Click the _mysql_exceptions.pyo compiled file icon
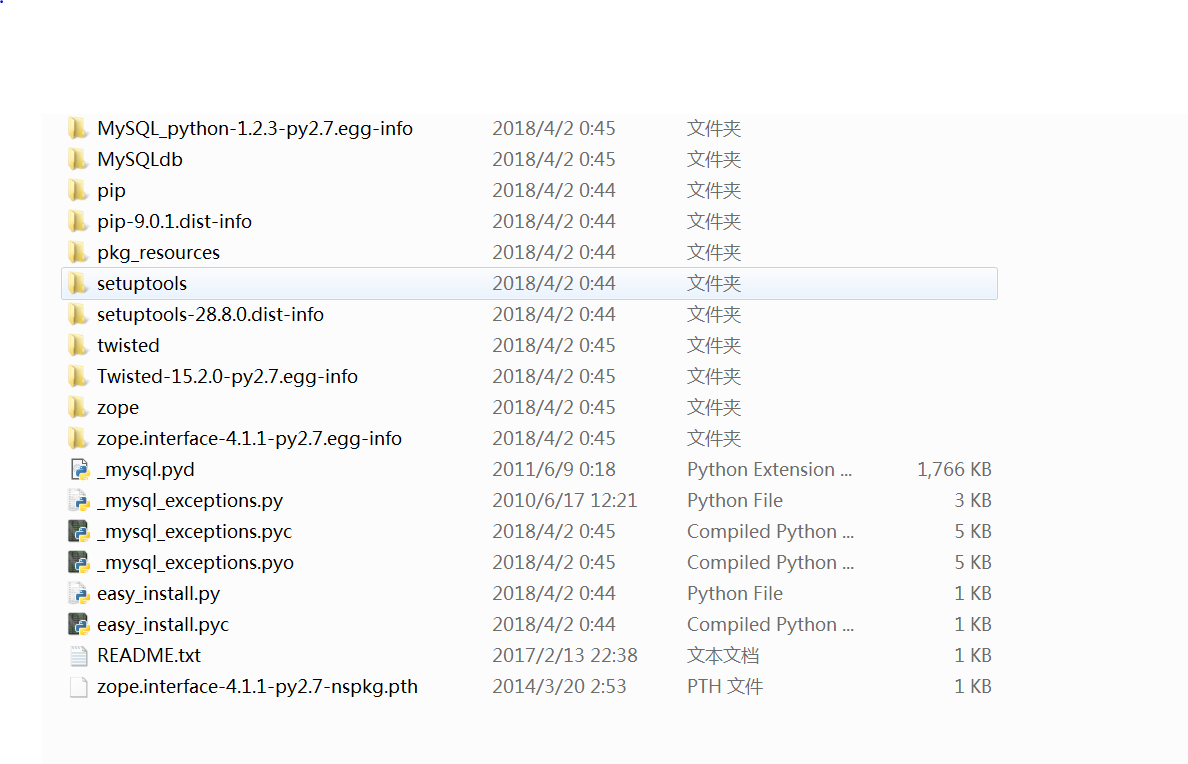 79,563
